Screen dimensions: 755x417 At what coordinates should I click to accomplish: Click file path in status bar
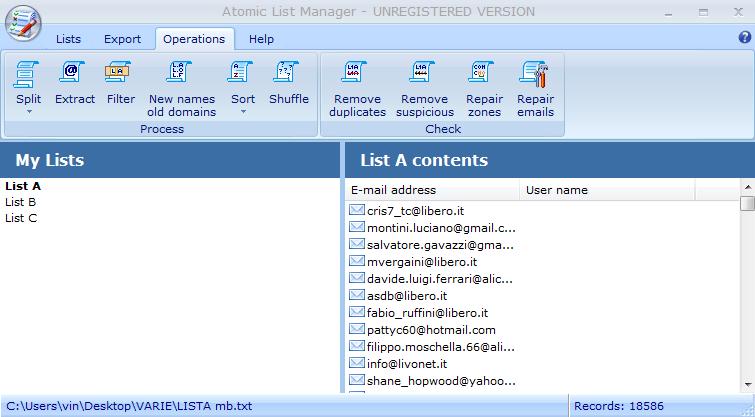pos(129,406)
